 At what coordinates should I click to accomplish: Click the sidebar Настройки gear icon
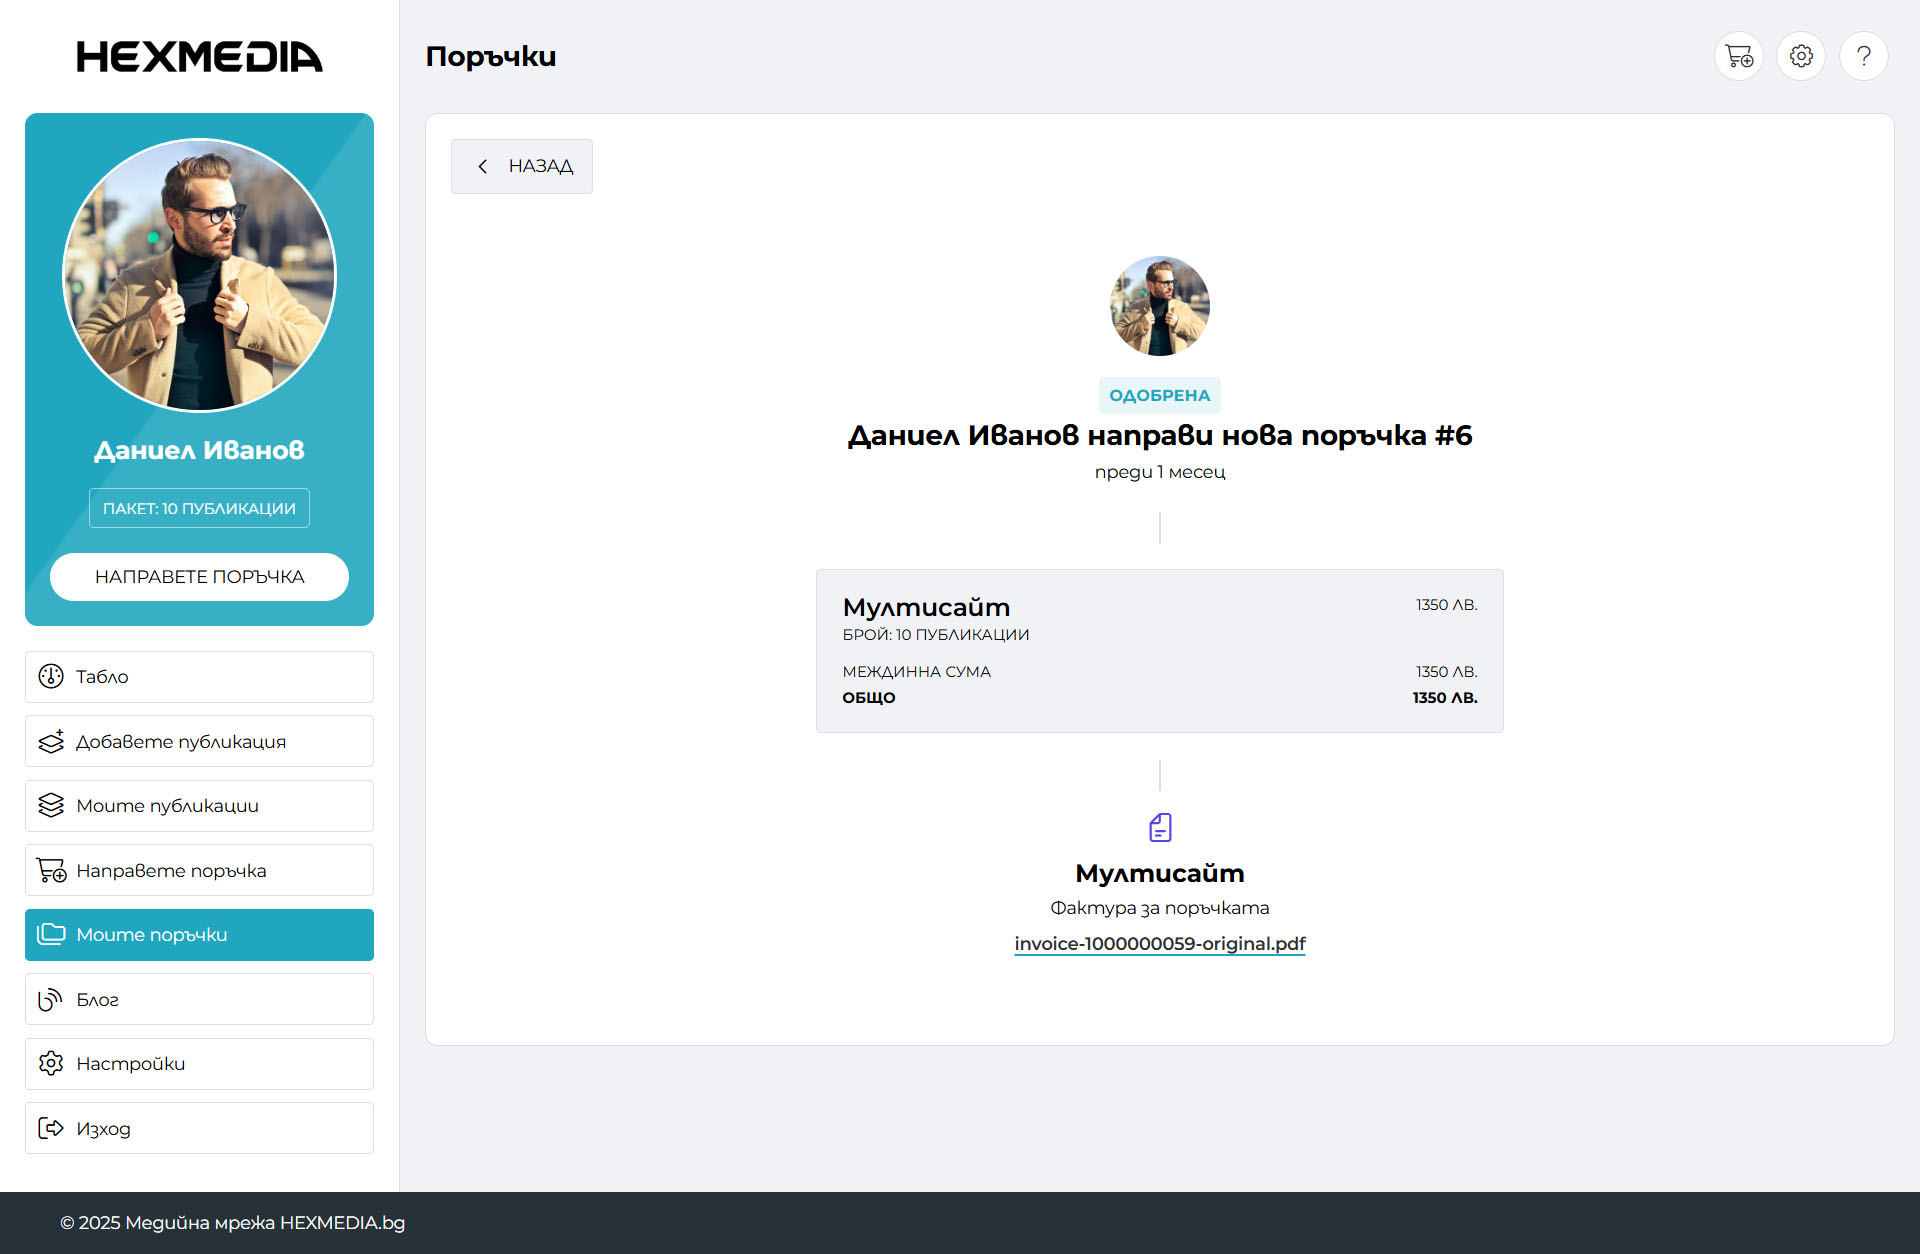(x=51, y=1063)
